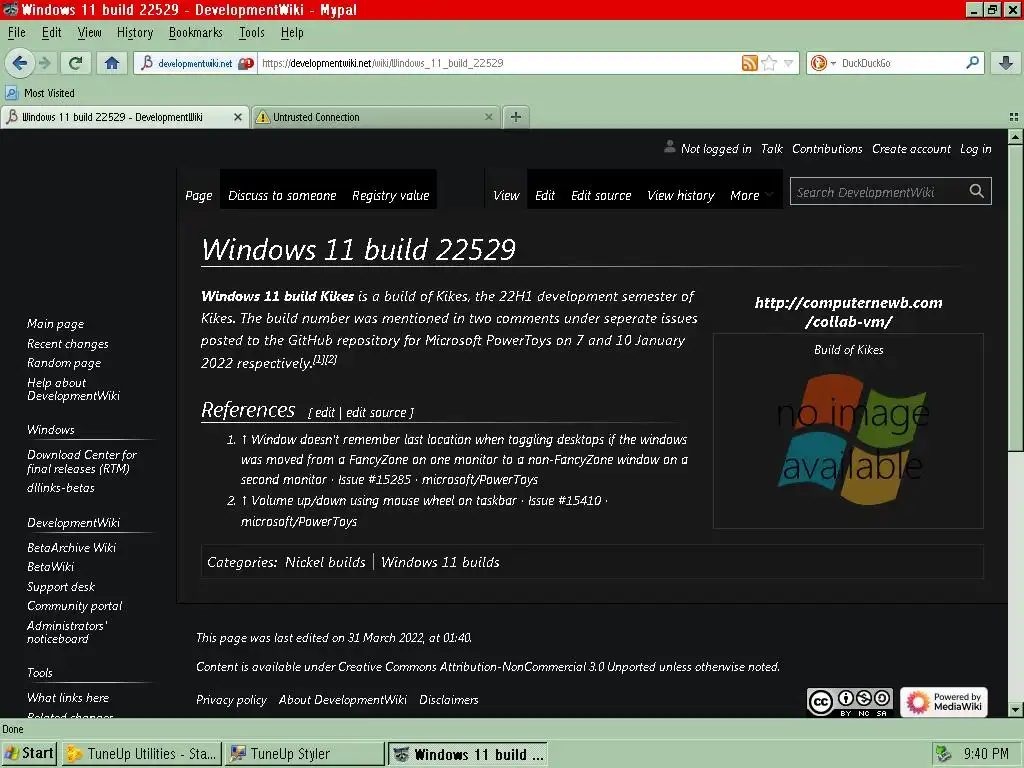This screenshot has width=1024, height=768.
Task: Expand the More dropdown menu
Action: tap(751, 195)
